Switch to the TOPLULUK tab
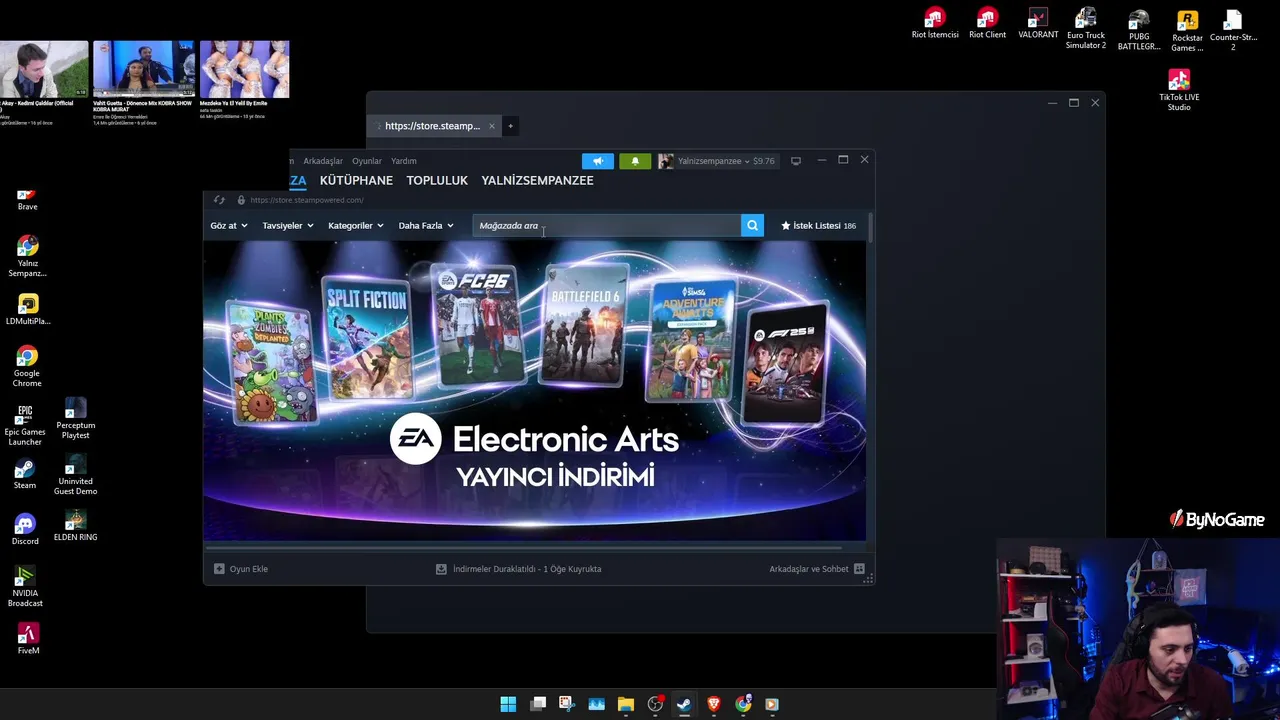Image resolution: width=1280 pixels, height=720 pixels. click(437, 181)
